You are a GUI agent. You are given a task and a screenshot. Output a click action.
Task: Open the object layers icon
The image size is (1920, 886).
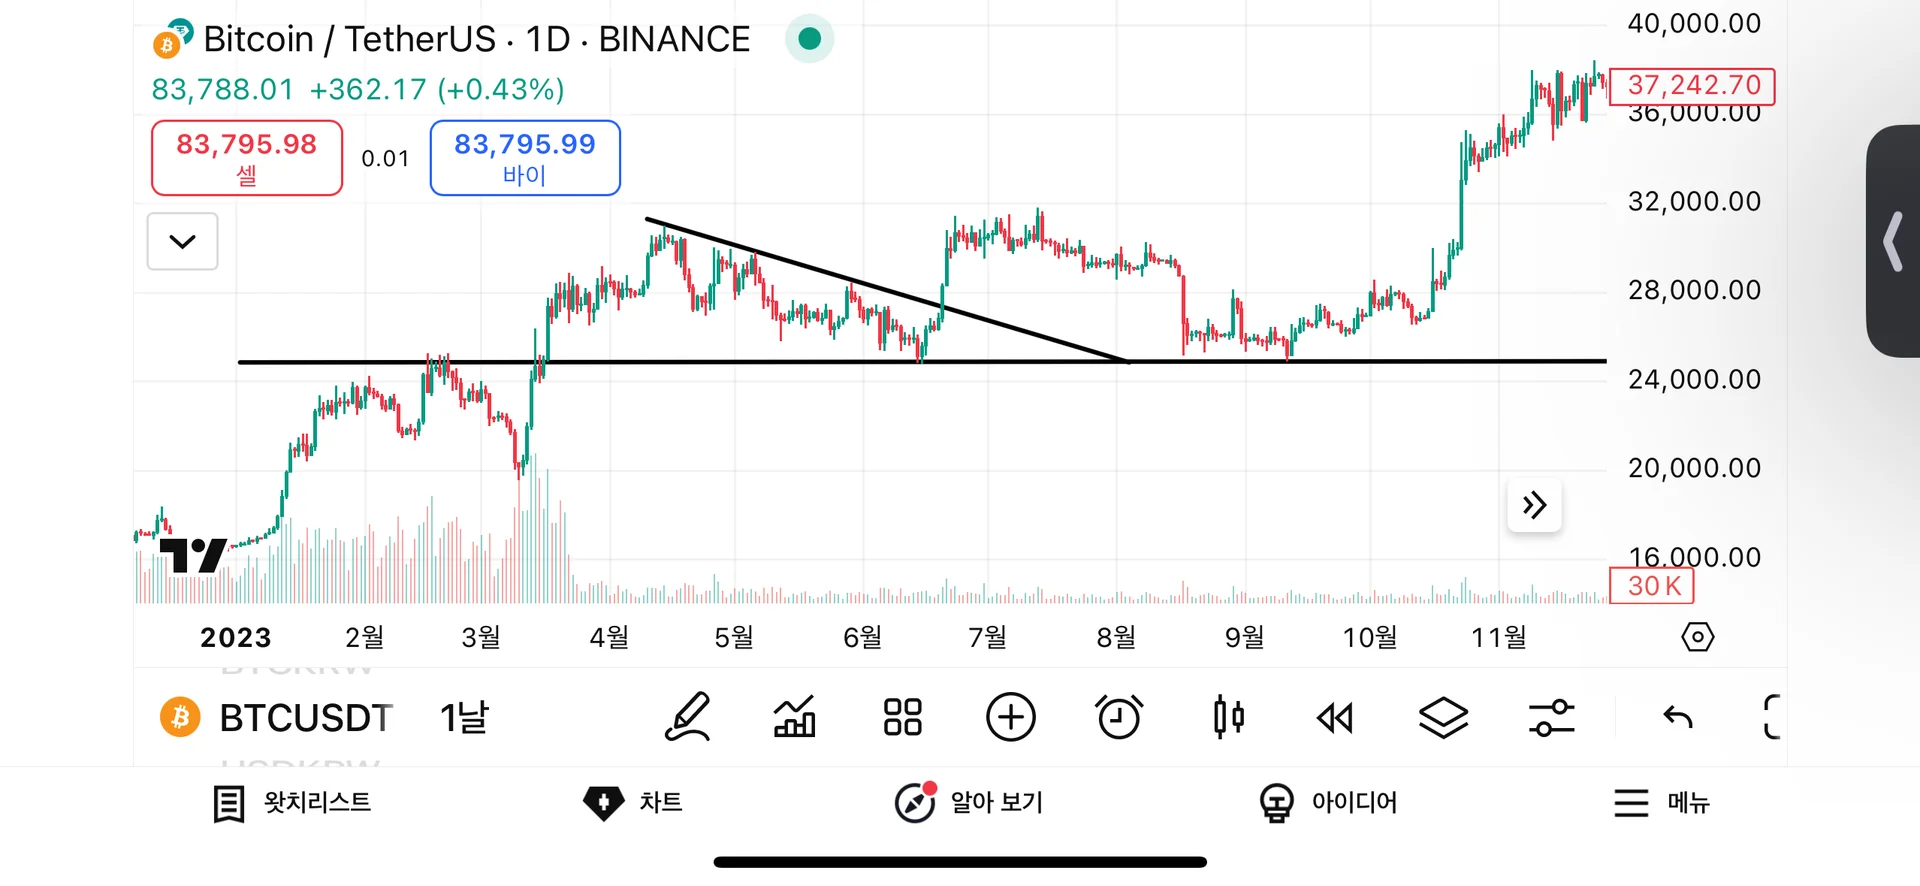1443,717
